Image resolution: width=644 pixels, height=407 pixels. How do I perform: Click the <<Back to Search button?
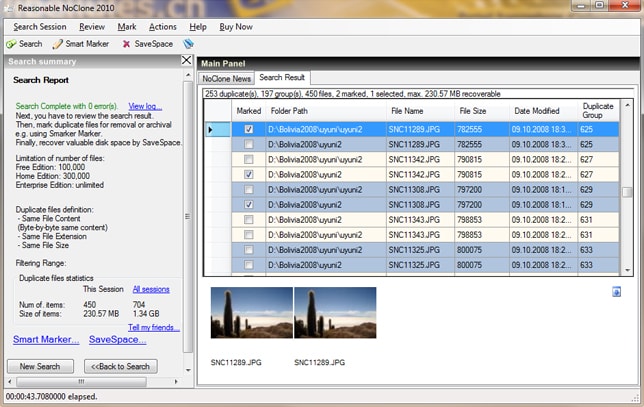pyautogui.click(x=120, y=366)
